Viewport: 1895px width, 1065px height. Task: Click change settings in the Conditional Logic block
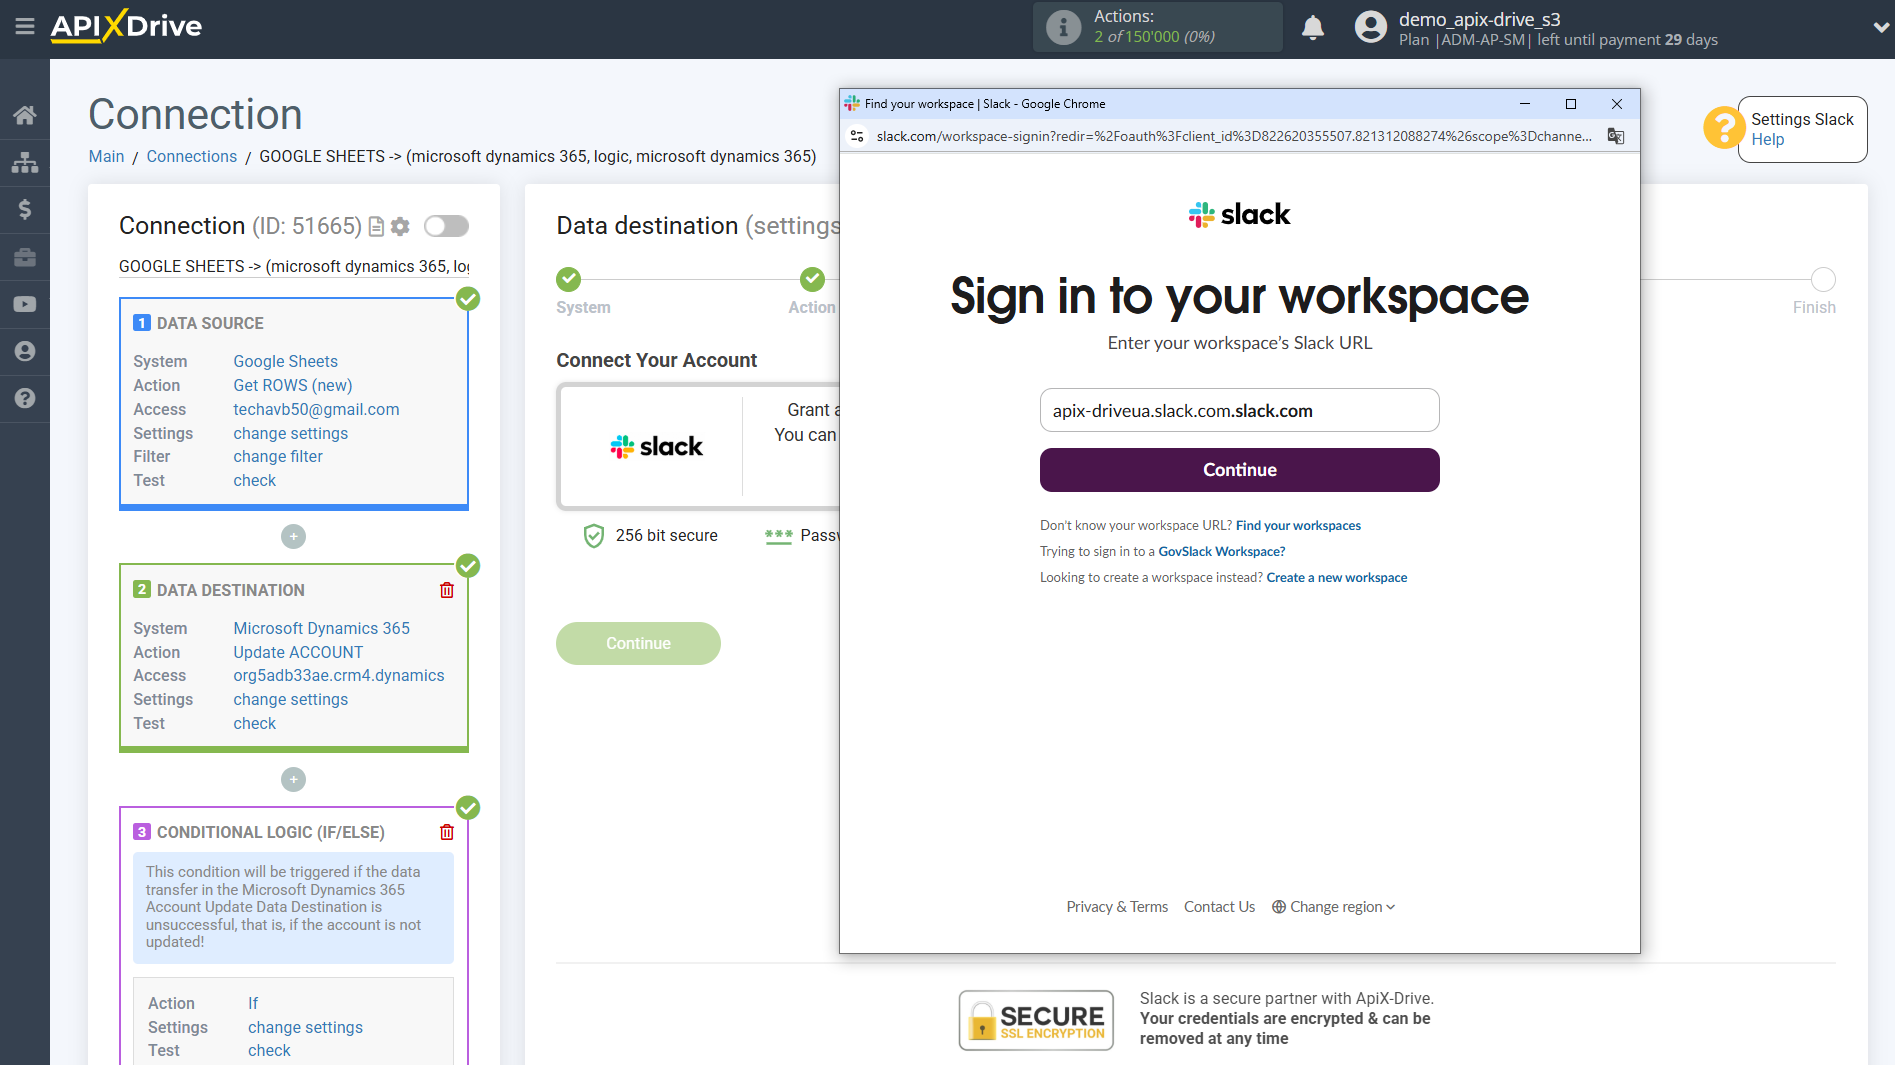coord(305,1027)
